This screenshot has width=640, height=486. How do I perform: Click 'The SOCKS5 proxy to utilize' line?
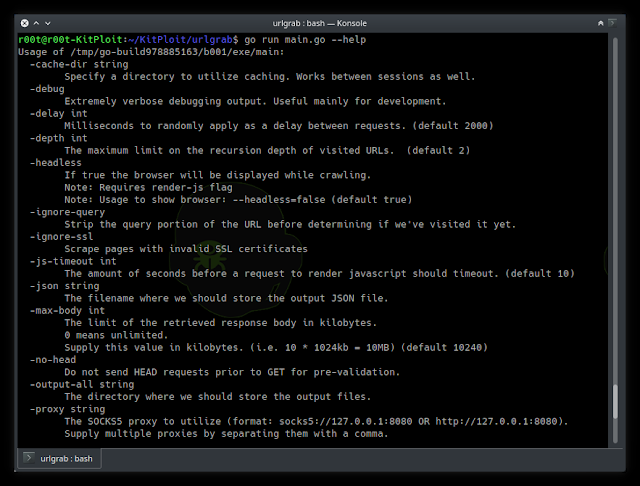coord(316,421)
